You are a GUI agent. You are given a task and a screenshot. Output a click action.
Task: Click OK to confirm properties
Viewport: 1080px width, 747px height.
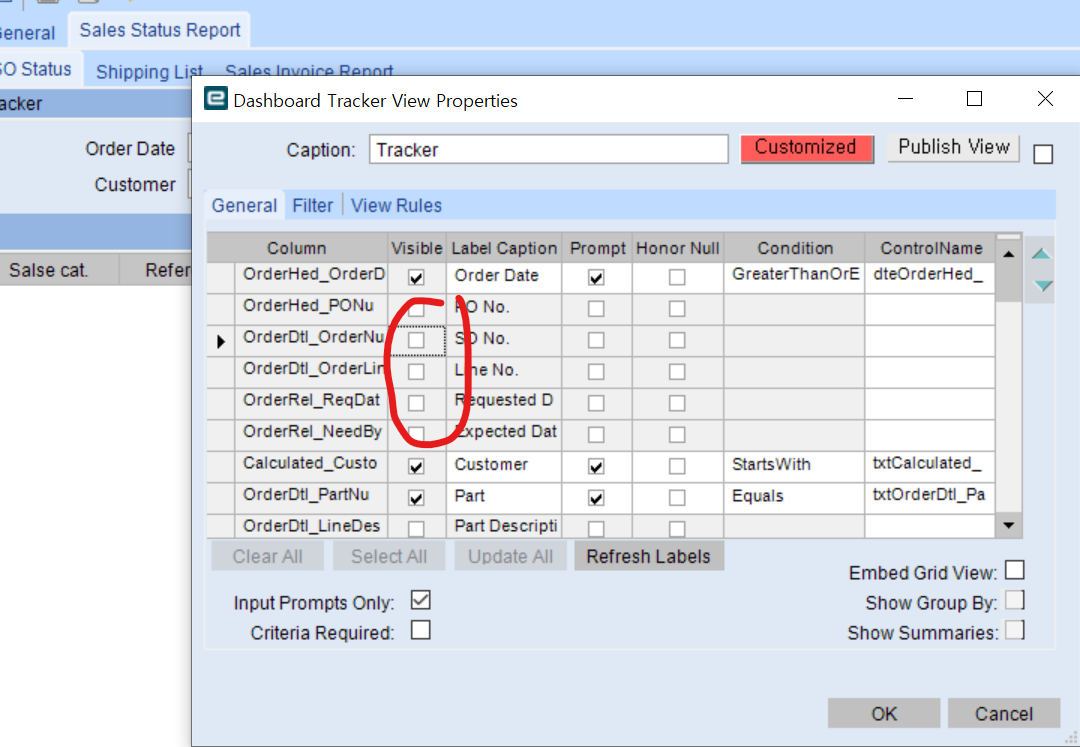(x=884, y=713)
